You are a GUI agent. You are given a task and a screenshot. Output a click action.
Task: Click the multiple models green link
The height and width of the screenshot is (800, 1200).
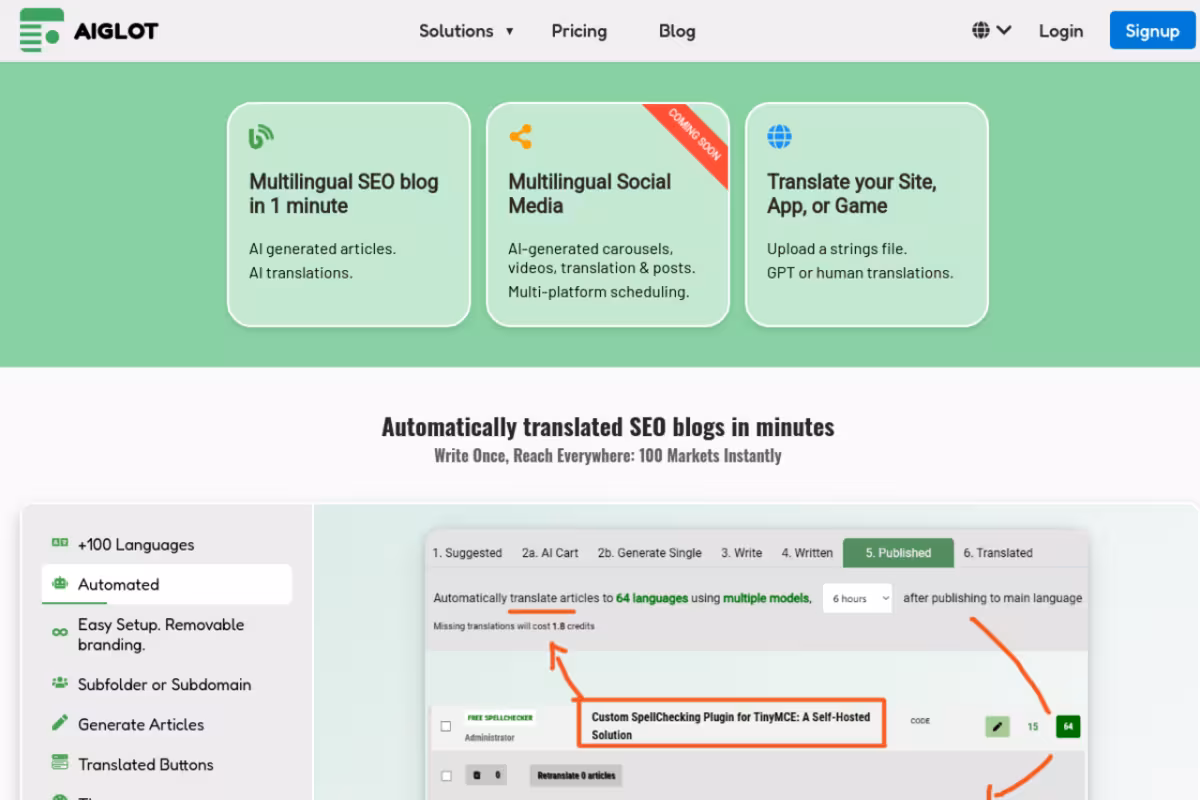pos(766,598)
